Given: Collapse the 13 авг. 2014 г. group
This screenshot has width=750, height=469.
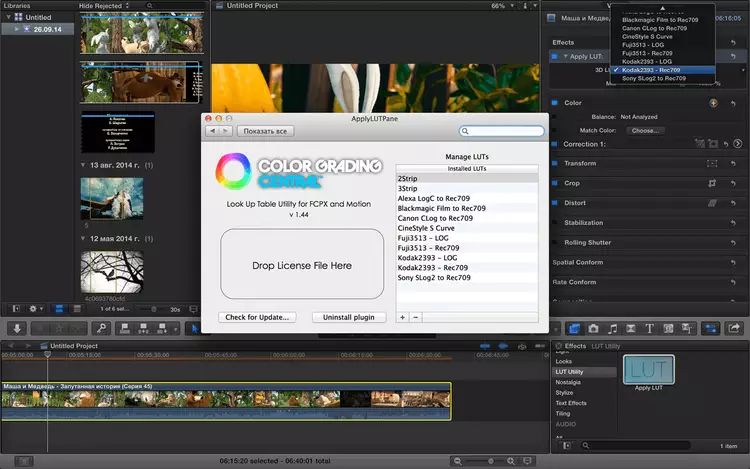Looking at the screenshot, I should [83, 165].
